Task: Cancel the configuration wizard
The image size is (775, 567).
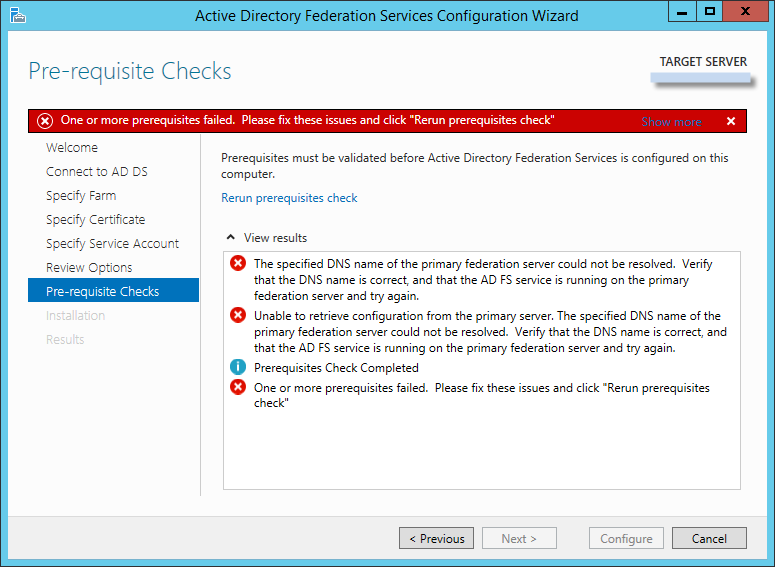Action: 709,538
